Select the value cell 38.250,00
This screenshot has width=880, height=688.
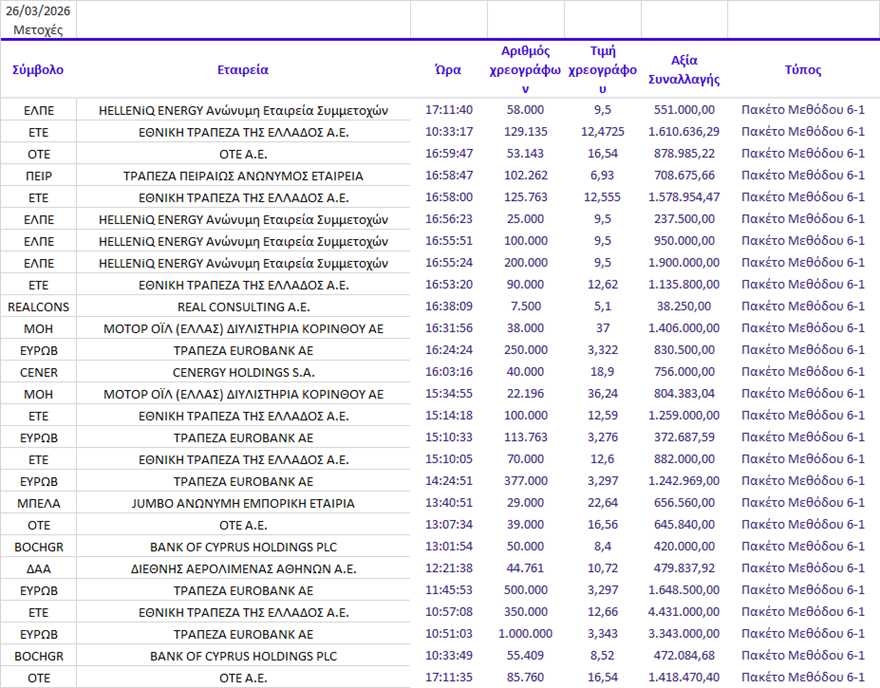pos(684,307)
